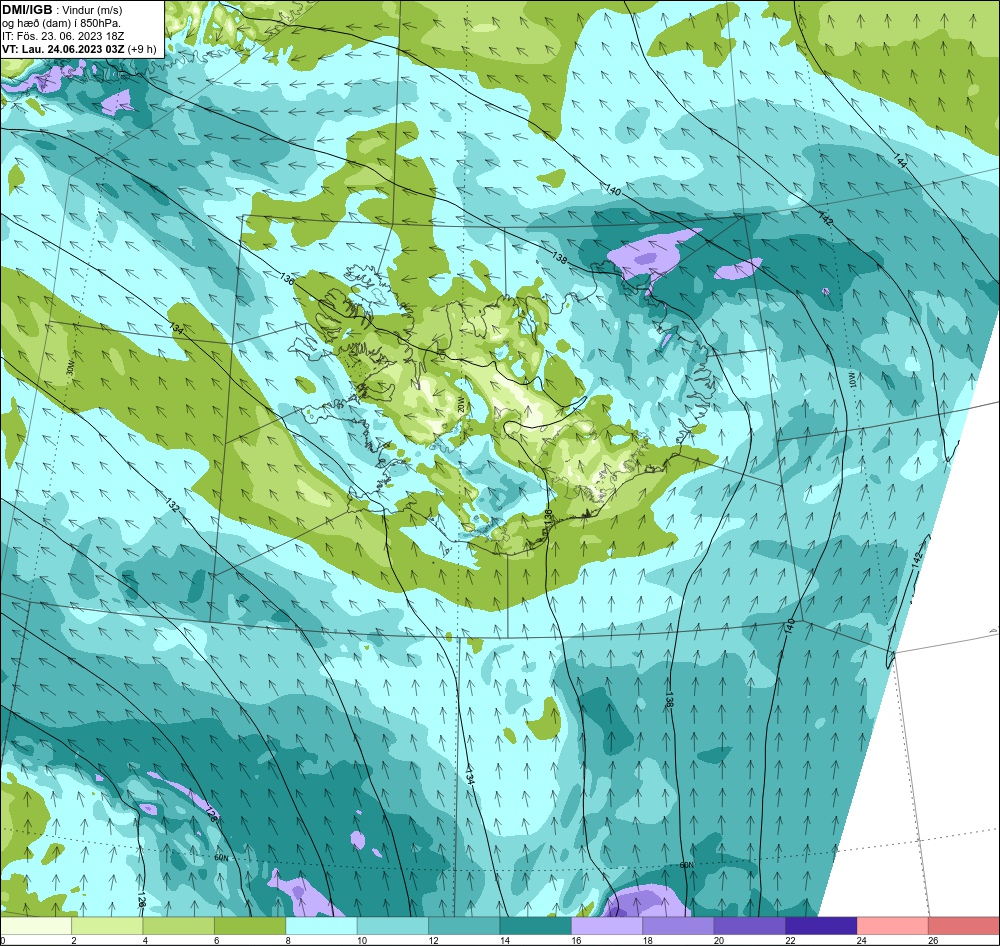
Task: Click the pale yellow 0–2 m/s legend swatch
Action: click(x=36, y=926)
